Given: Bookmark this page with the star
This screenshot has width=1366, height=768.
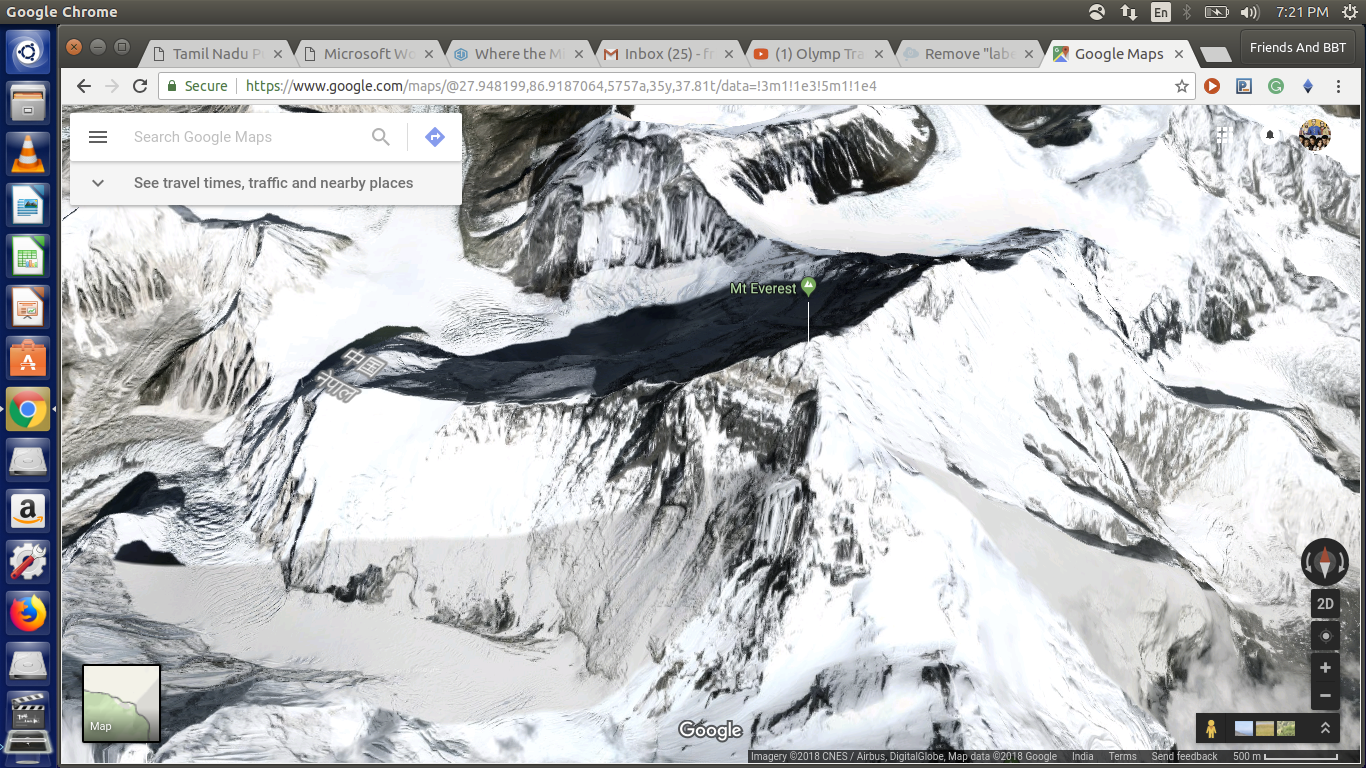Looking at the screenshot, I should (1182, 86).
